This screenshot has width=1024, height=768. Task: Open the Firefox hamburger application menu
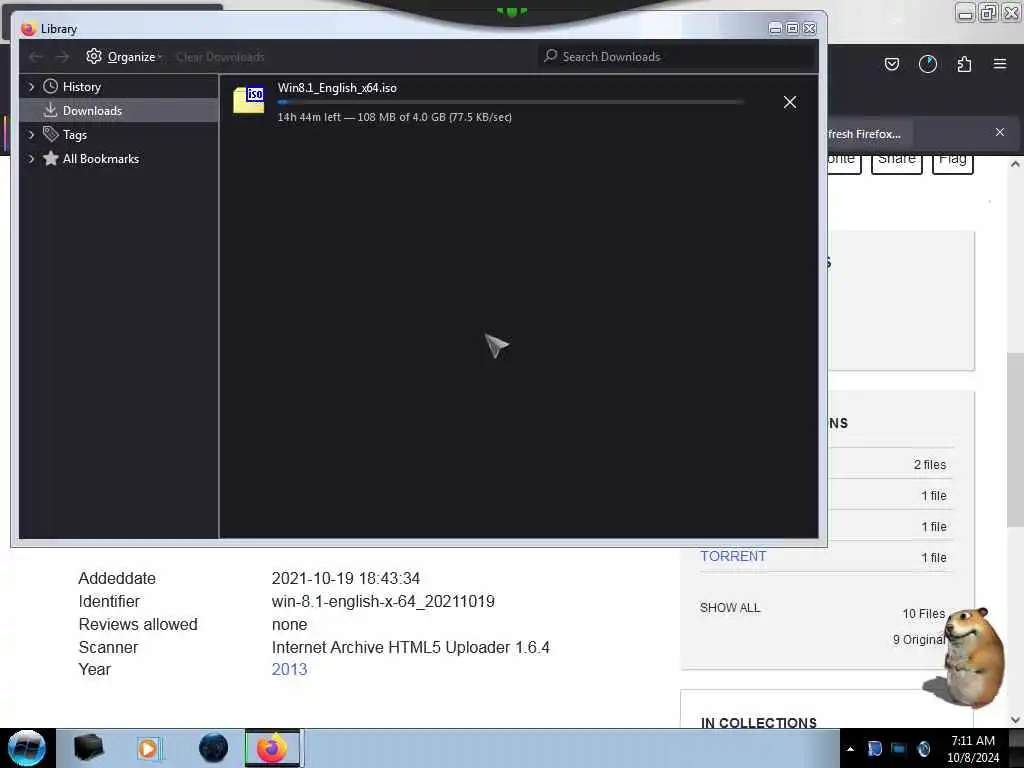pos(1000,63)
